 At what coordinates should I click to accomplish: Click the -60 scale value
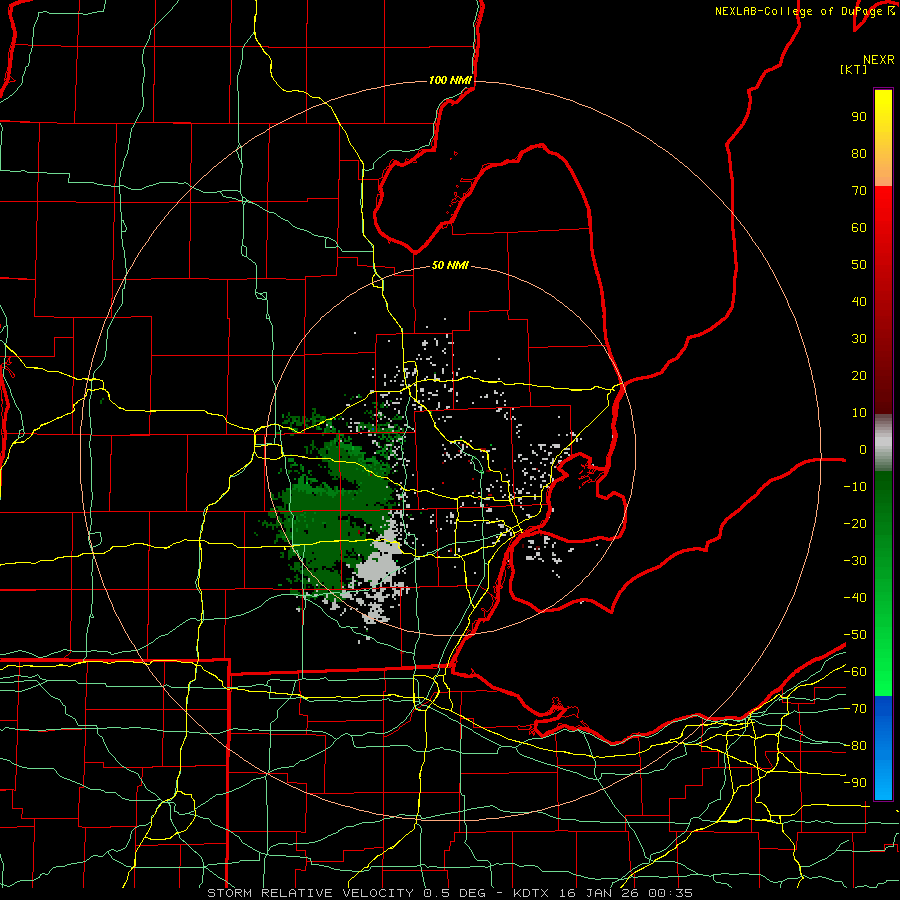click(x=855, y=672)
